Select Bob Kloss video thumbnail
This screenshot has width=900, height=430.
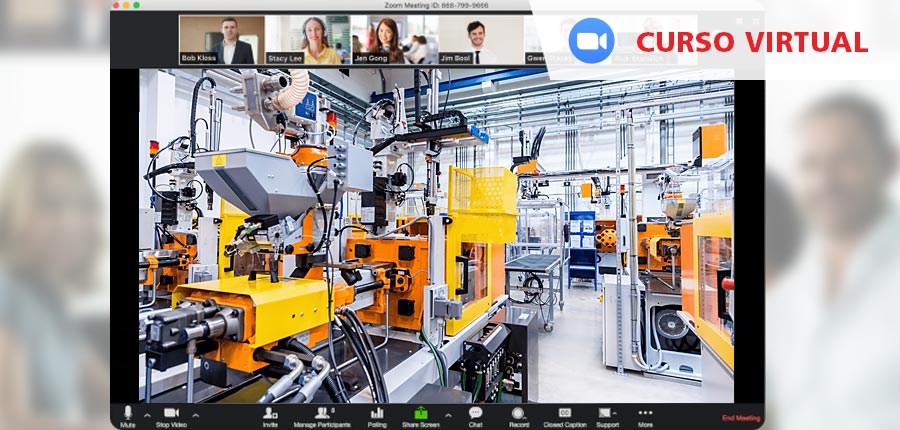tap(222, 40)
